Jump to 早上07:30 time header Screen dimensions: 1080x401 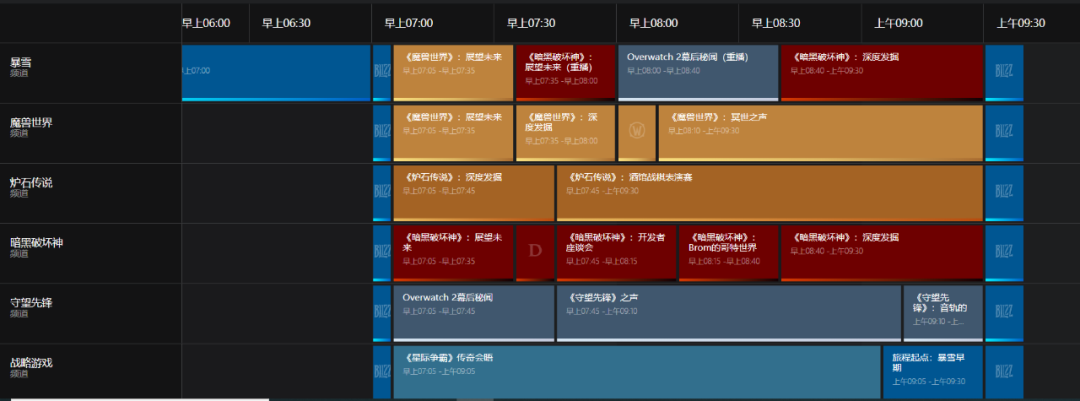531,23
